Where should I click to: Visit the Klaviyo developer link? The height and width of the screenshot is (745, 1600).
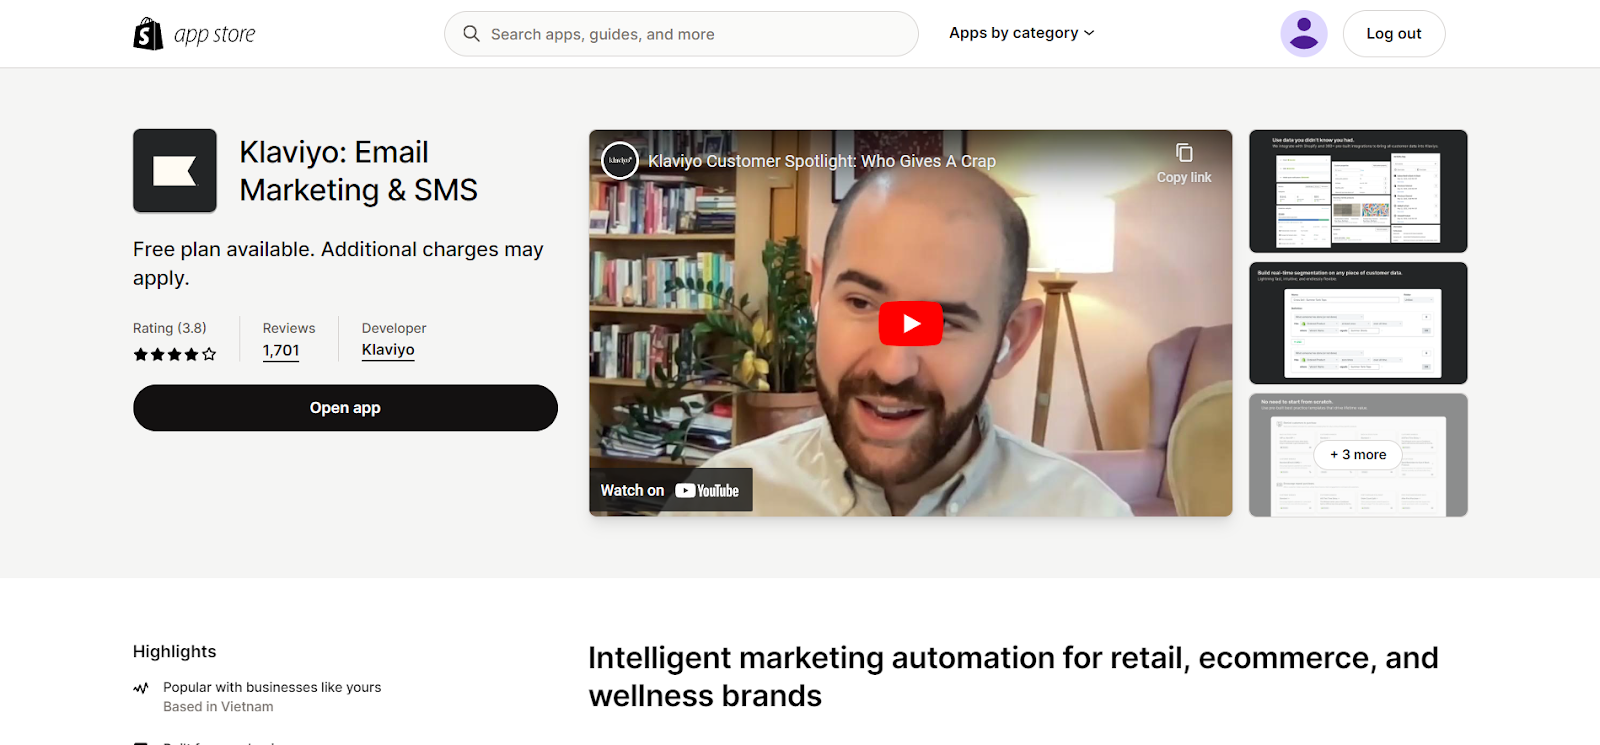pos(388,350)
